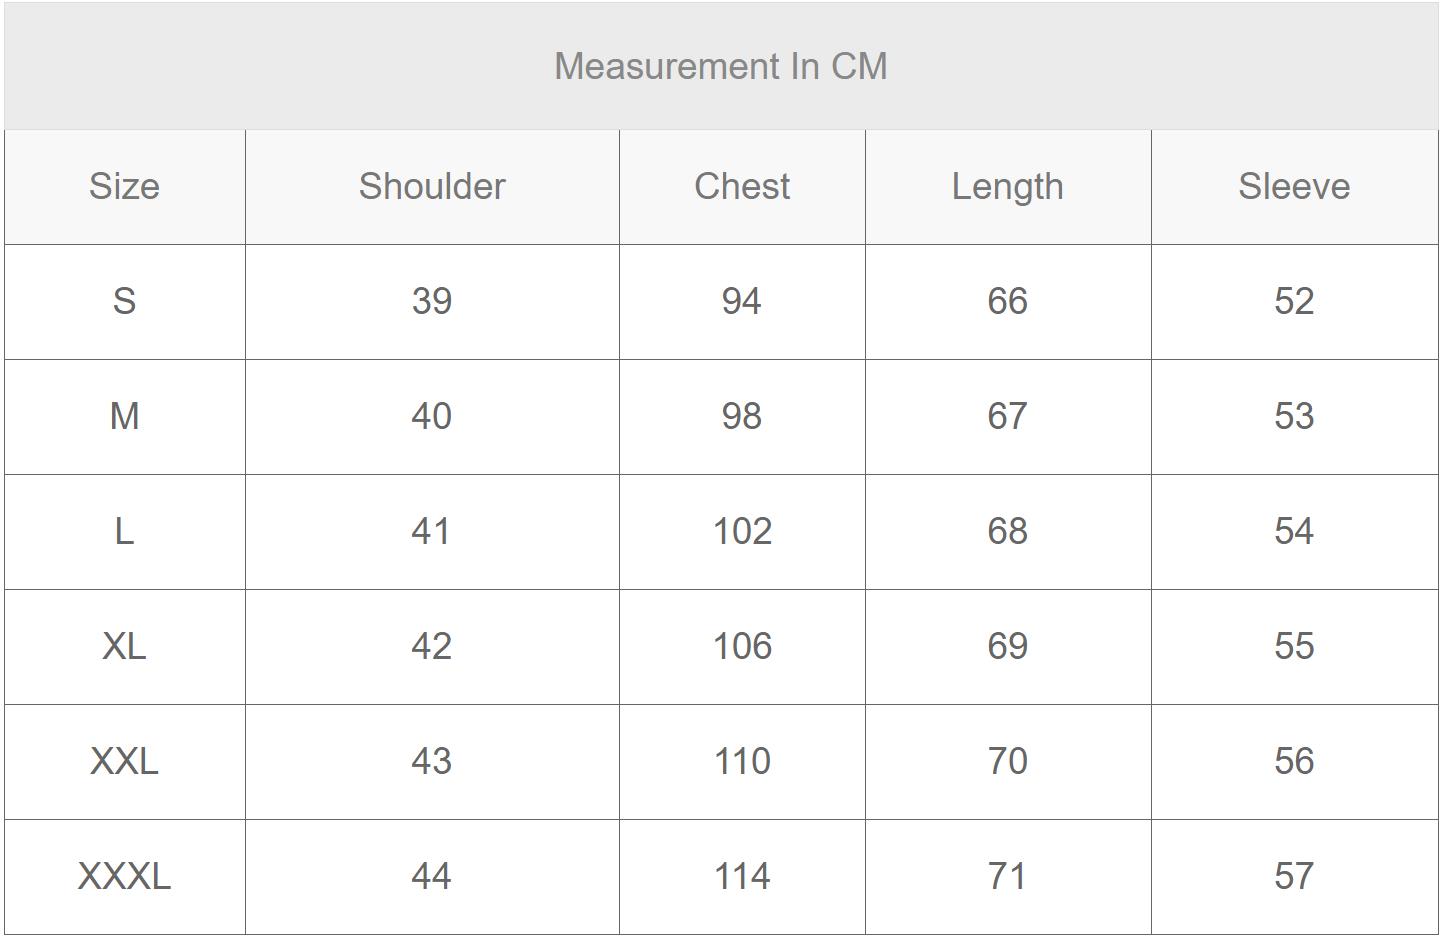The height and width of the screenshot is (943, 1448).
Task: Click sleeve value 56 in XXL row
Action: (1294, 761)
